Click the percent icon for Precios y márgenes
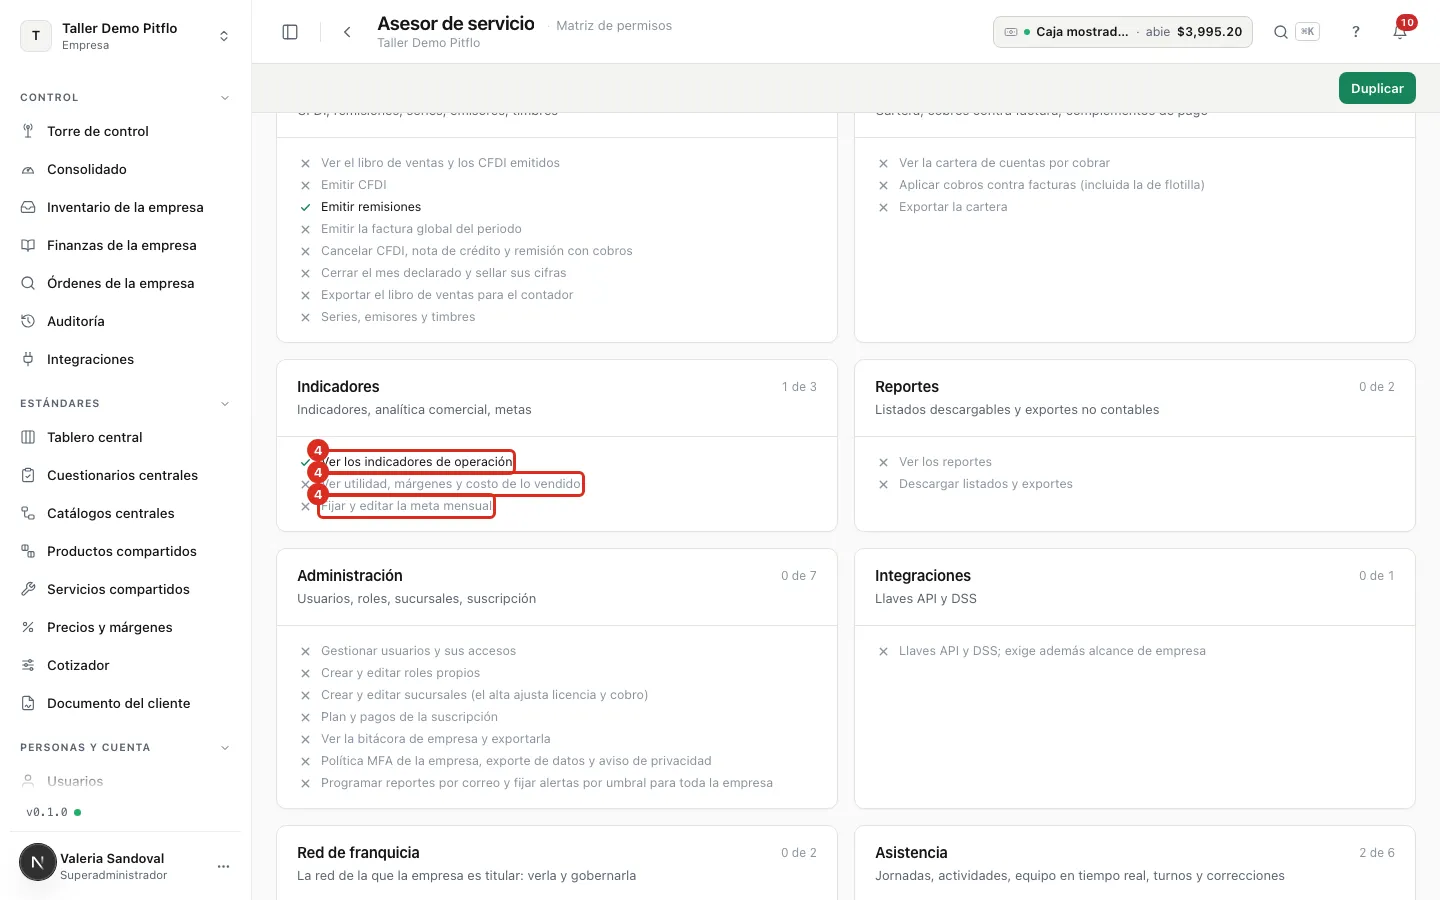This screenshot has width=1440, height=900. point(28,628)
